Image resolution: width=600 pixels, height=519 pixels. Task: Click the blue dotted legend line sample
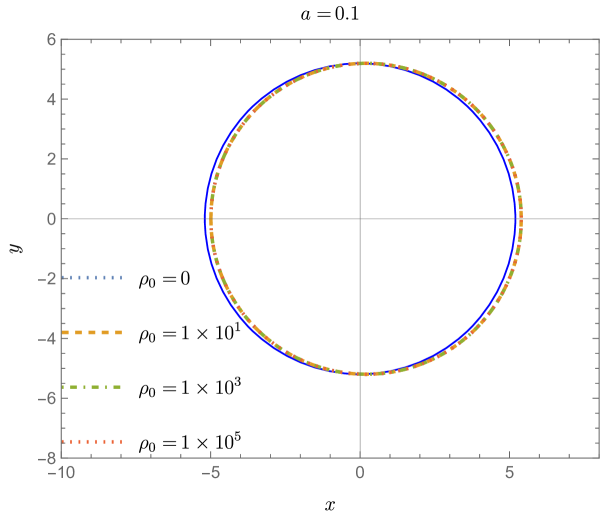click(x=91, y=277)
